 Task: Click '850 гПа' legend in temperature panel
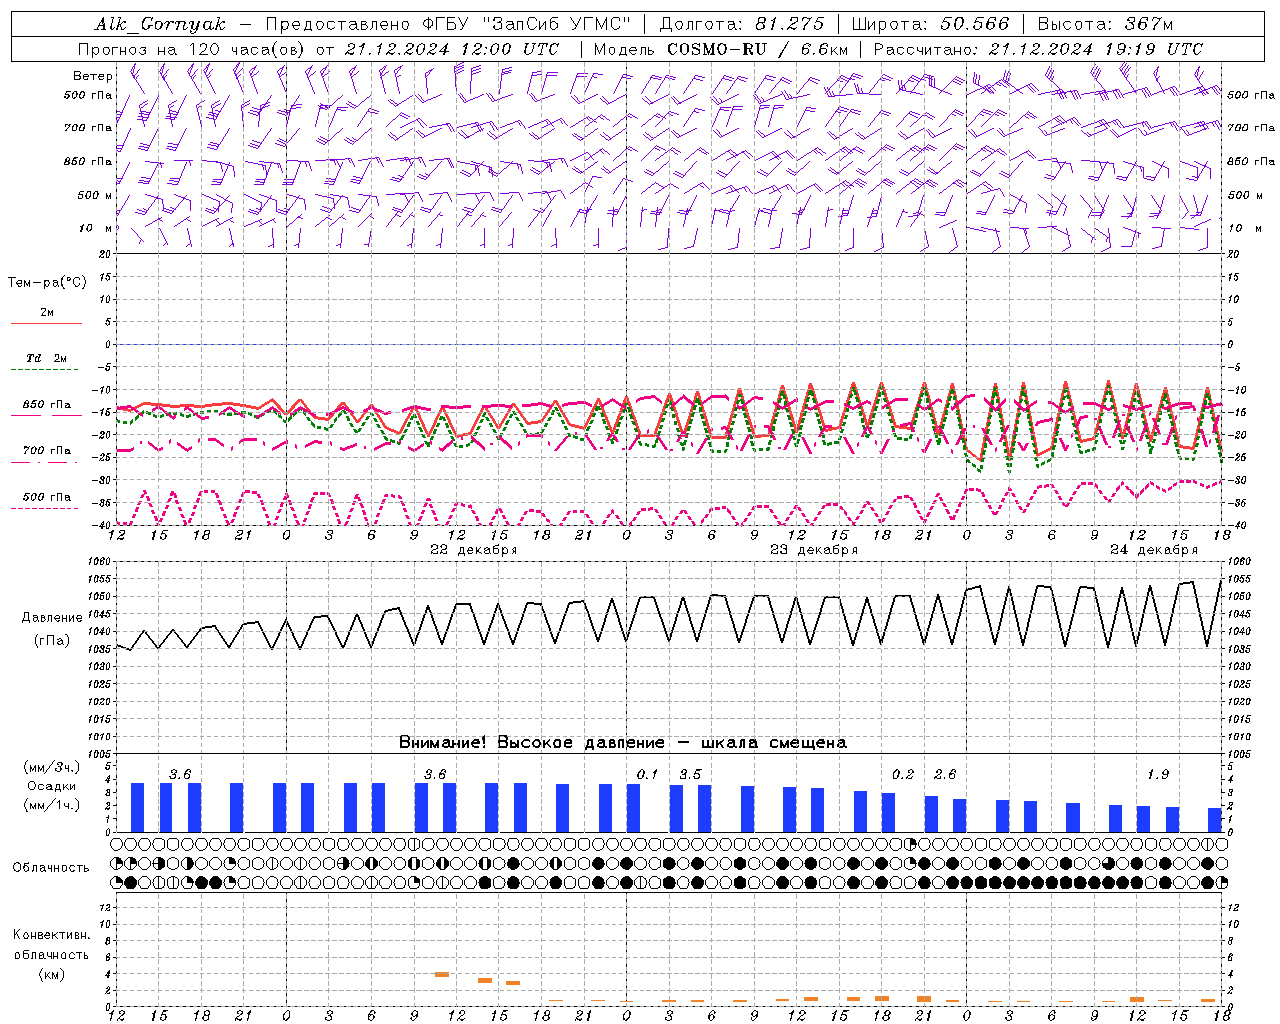[47, 405]
